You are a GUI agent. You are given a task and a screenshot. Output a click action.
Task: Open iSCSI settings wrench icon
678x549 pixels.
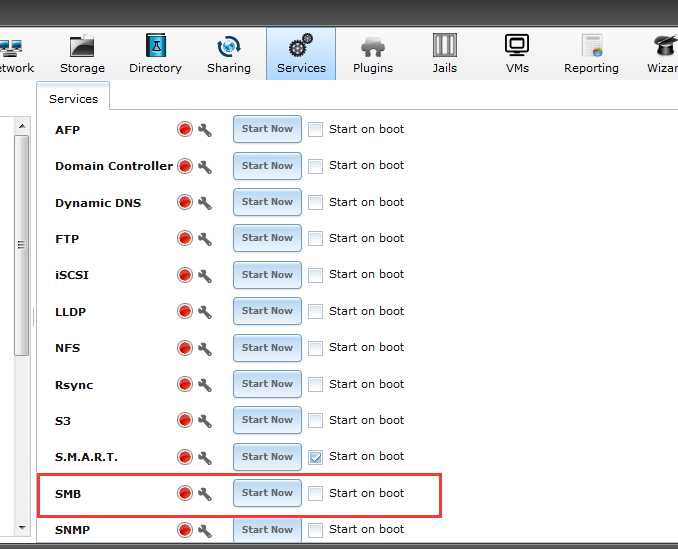pyautogui.click(x=205, y=275)
